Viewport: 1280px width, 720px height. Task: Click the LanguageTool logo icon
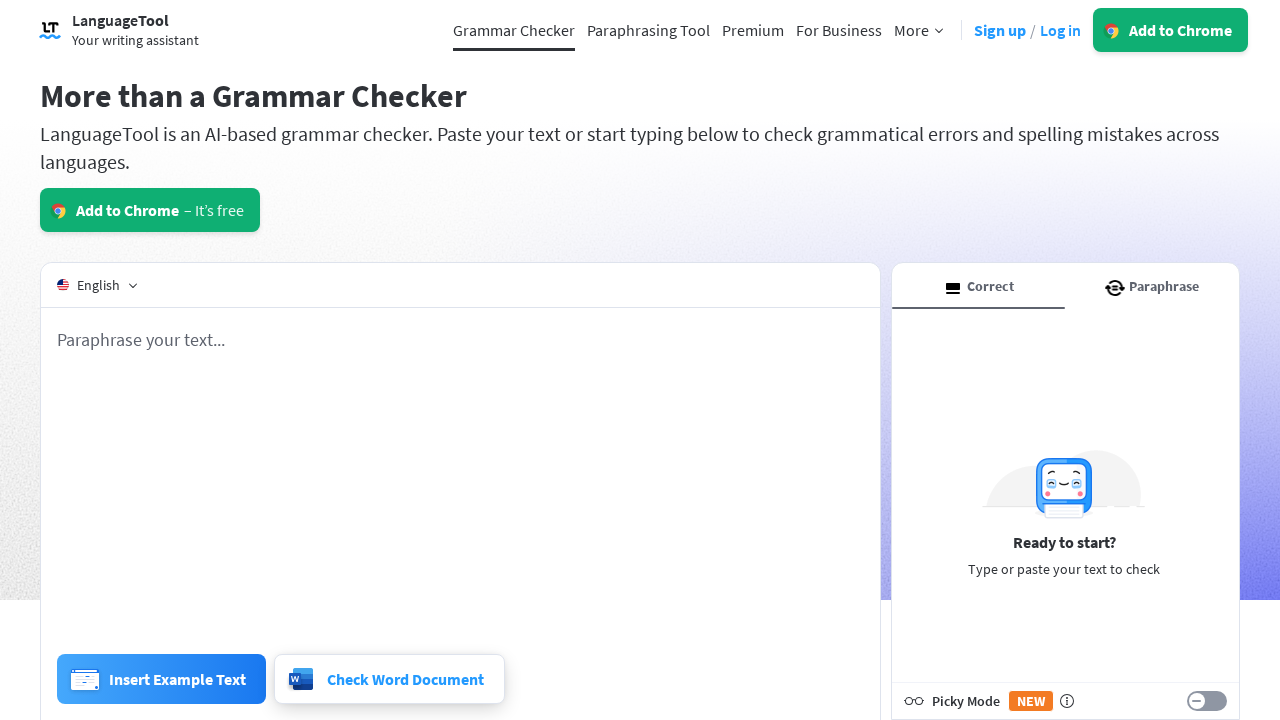pos(49,29)
